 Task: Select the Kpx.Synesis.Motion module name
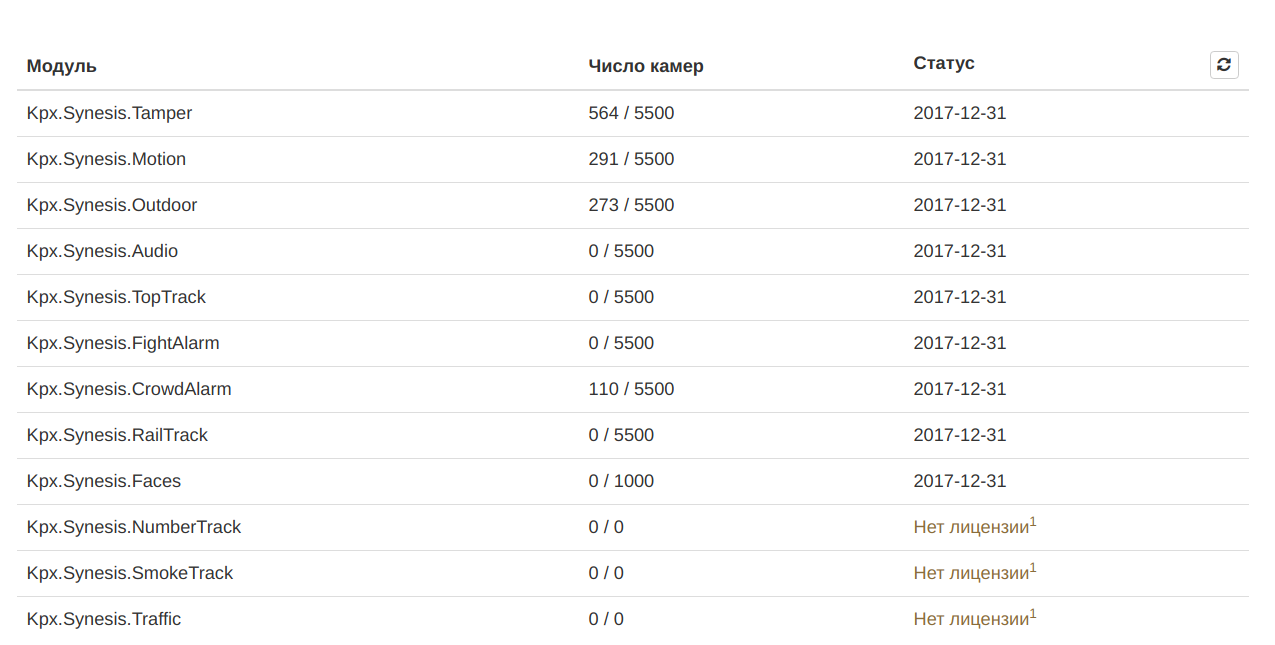tap(106, 159)
